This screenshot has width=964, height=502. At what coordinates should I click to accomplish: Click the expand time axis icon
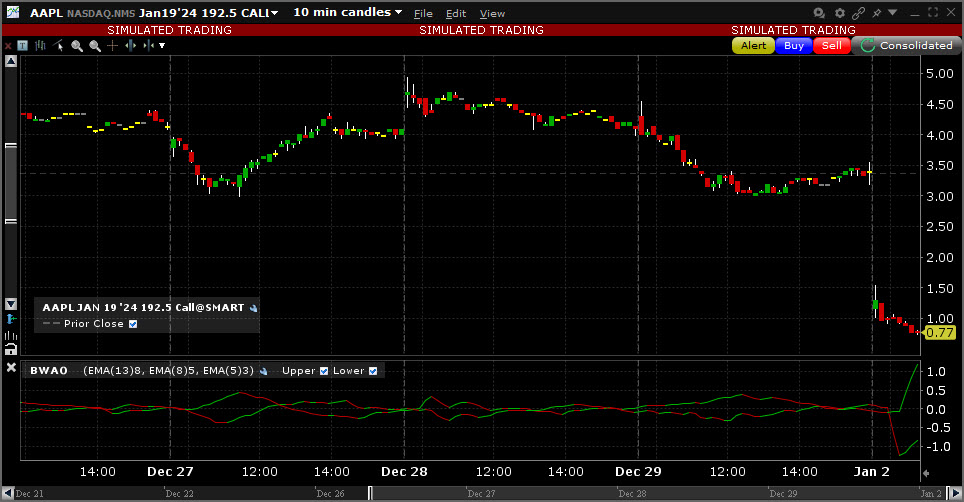(130, 45)
